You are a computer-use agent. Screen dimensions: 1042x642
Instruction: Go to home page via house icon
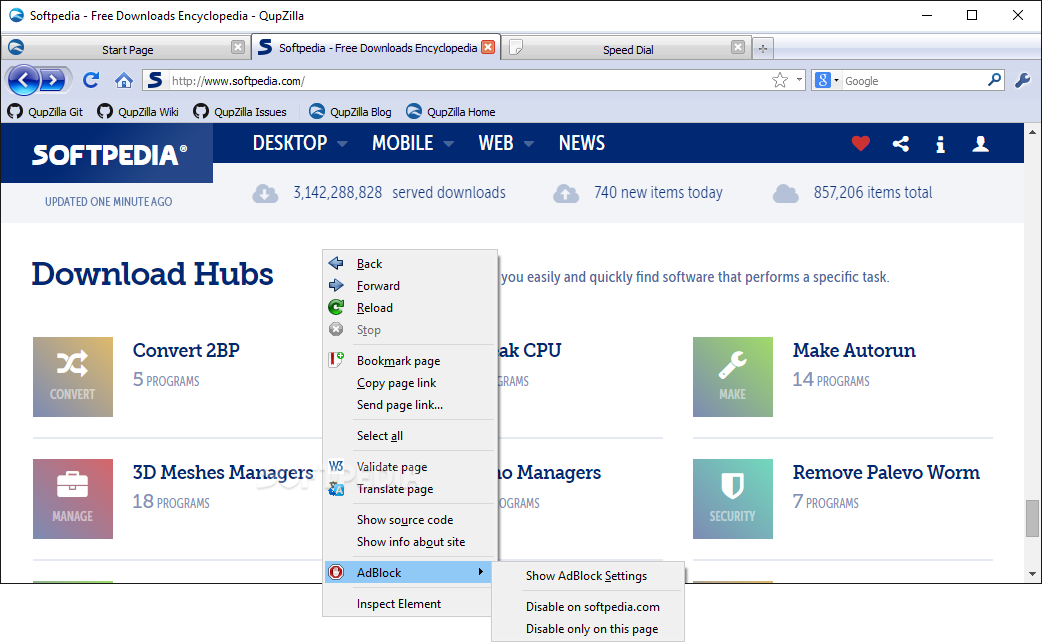click(x=123, y=80)
